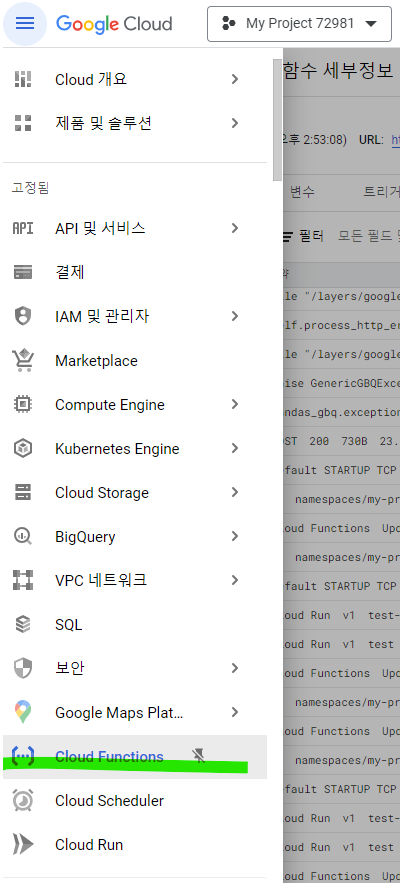Screen dimensions: 400x883
Task: Expand the VPC 네트워크 submenu chevron
Action: (235, 580)
